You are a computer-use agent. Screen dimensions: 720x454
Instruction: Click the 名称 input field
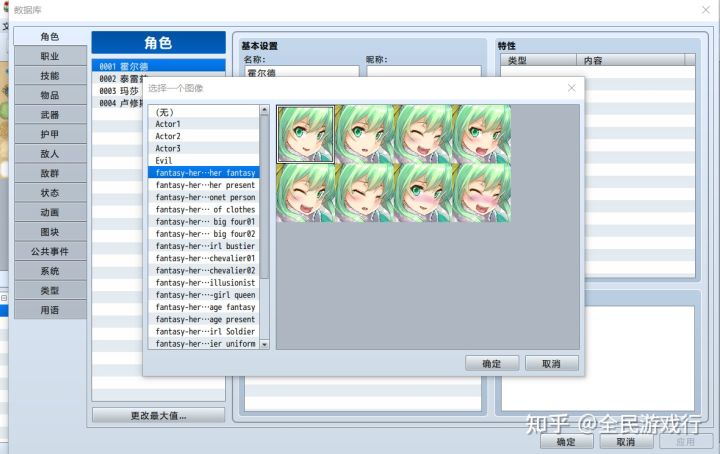pos(302,72)
